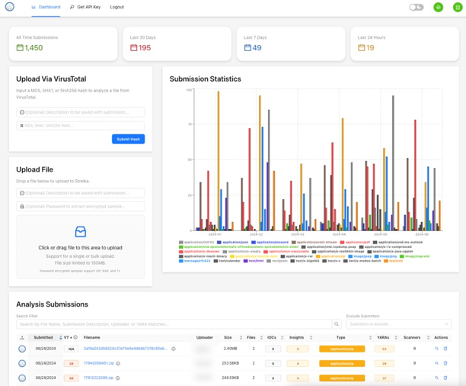Toggle application/octet-stream legend entry
The width and height of the screenshot is (466, 386).
point(314,242)
